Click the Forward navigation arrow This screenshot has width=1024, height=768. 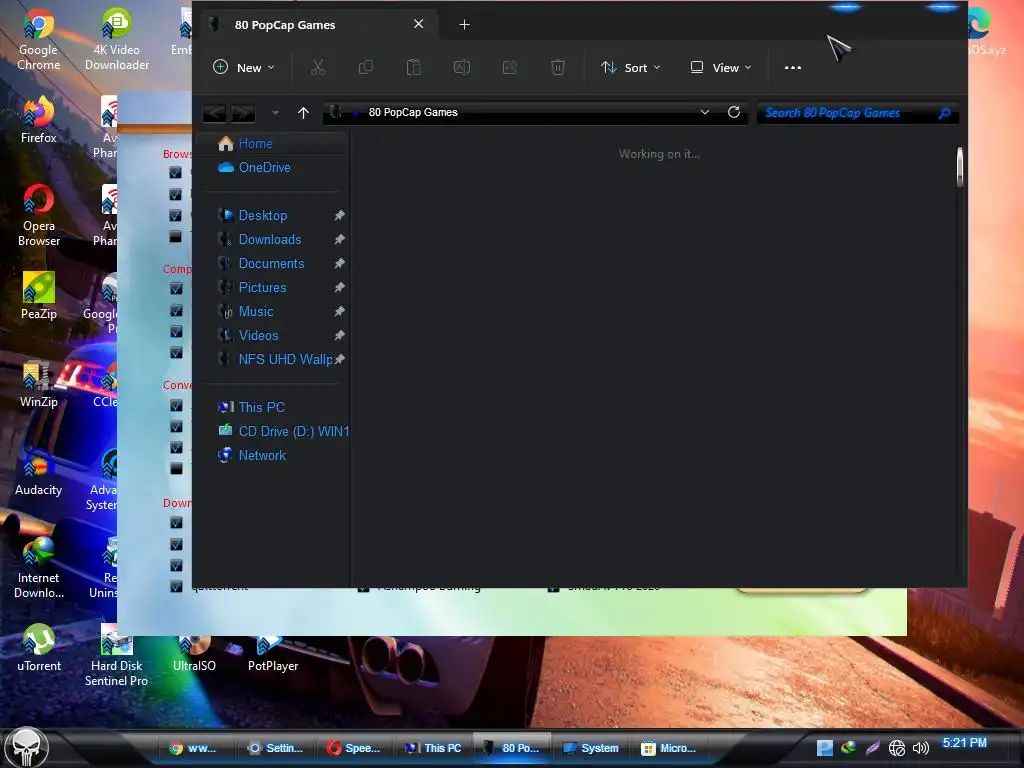pos(242,112)
